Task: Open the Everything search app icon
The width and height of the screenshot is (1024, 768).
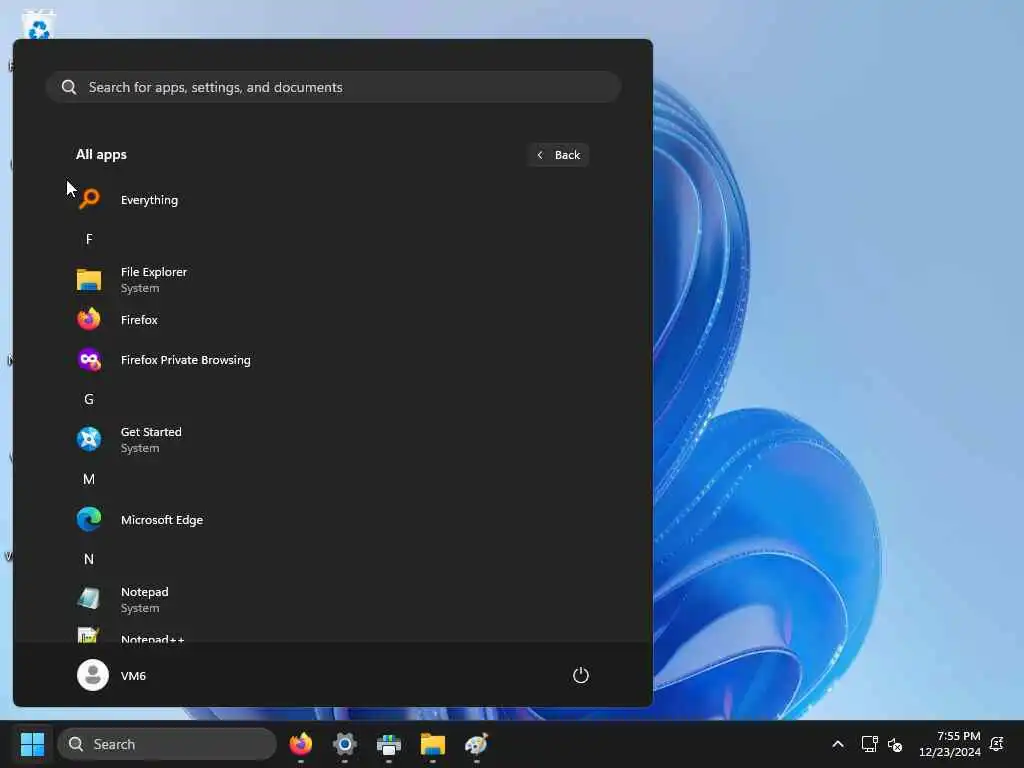Action: (89, 199)
